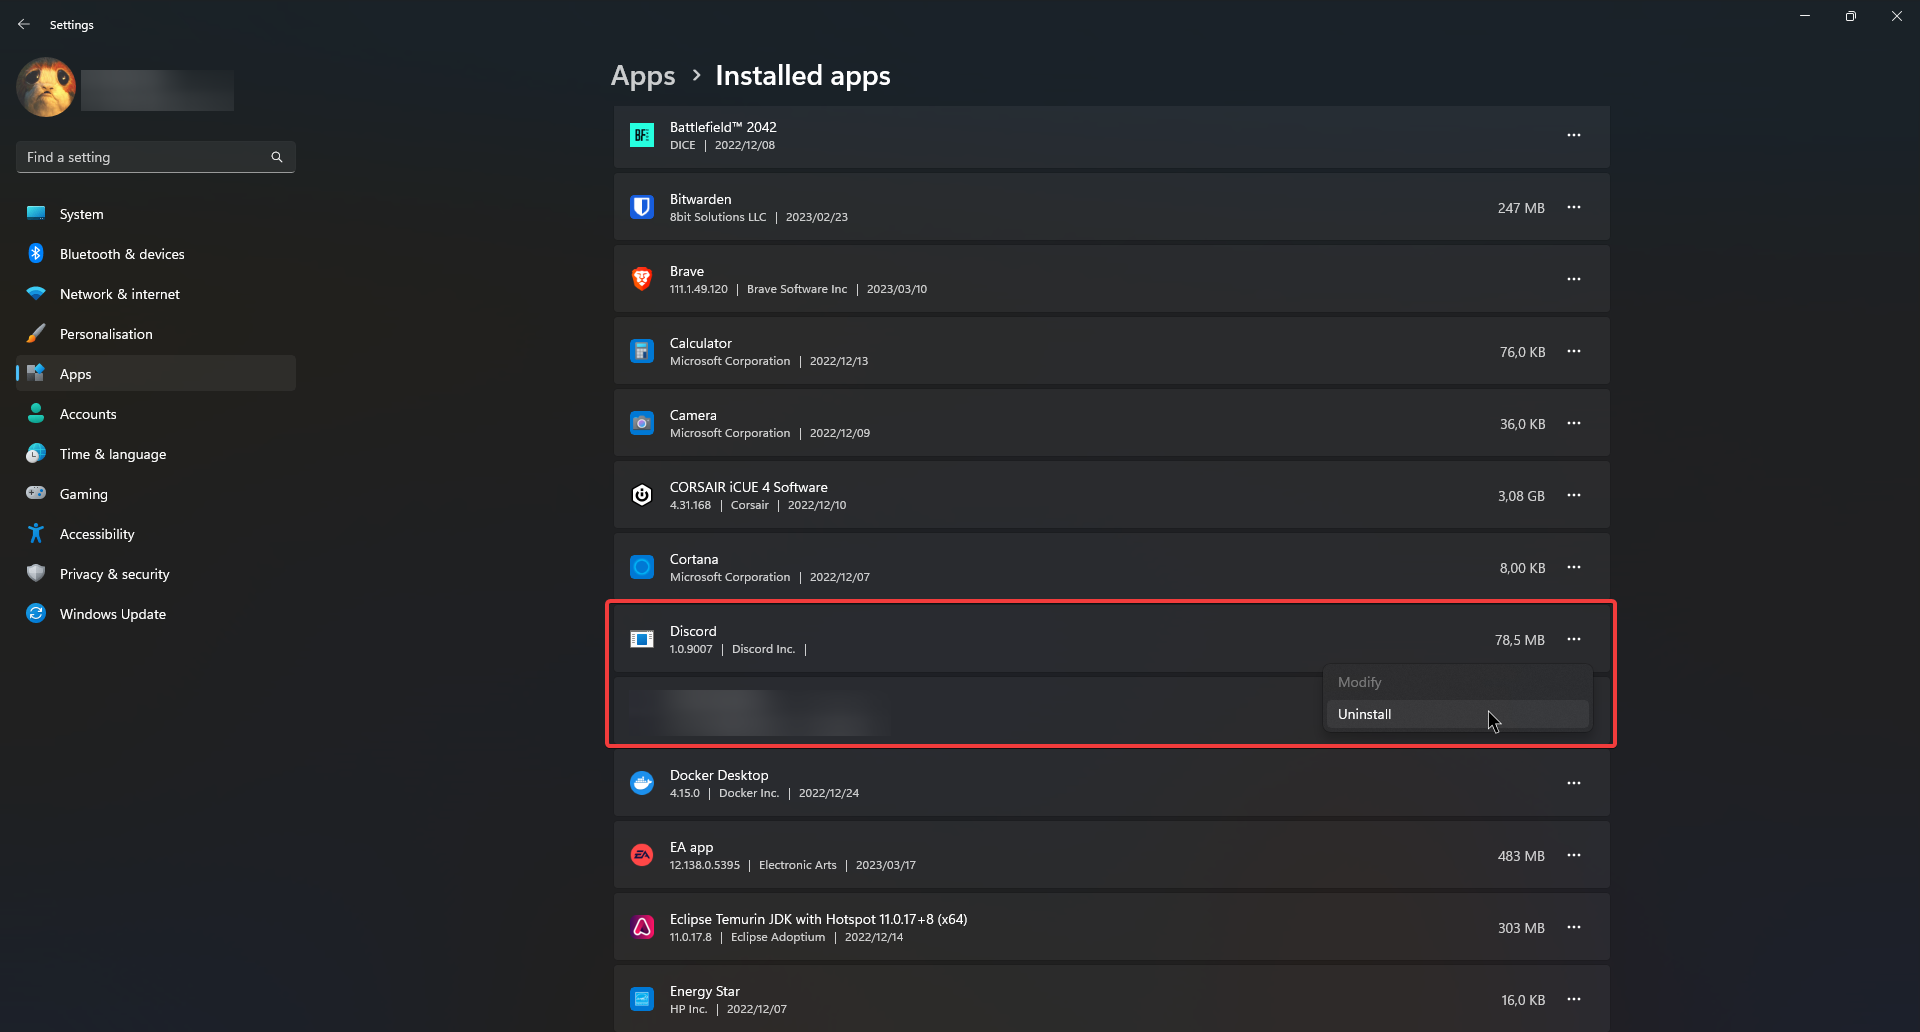Click the Brave lion app icon
This screenshot has height=1032, width=1920.
coord(641,279)
